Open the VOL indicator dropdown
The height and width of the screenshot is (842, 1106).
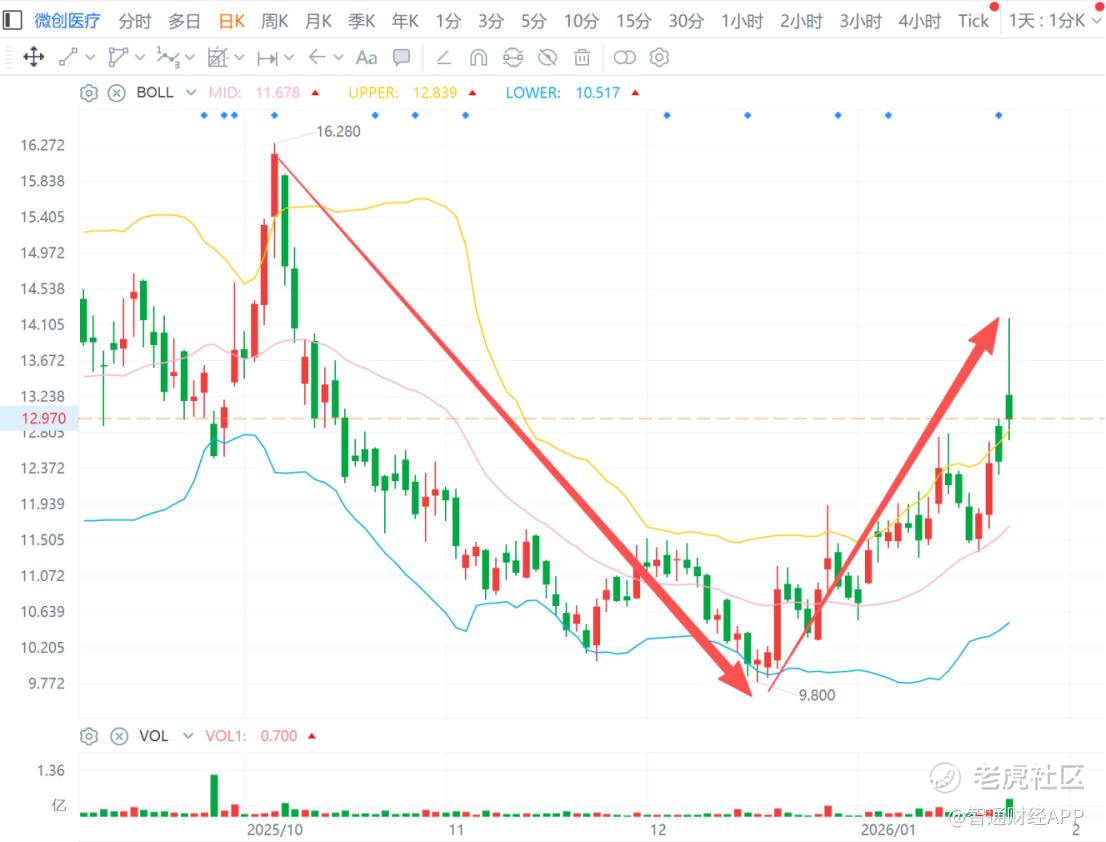[x=188, y=736]
